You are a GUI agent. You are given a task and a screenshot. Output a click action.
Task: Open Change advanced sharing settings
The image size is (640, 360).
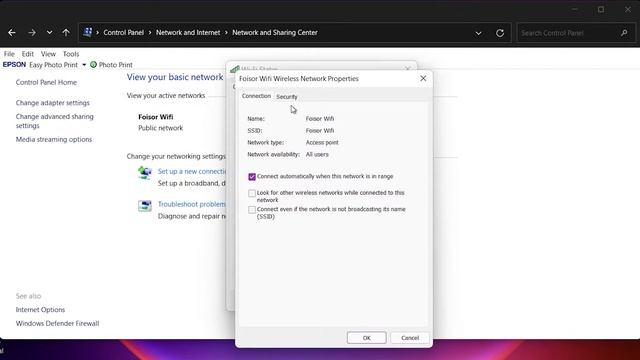pos(55,121)
